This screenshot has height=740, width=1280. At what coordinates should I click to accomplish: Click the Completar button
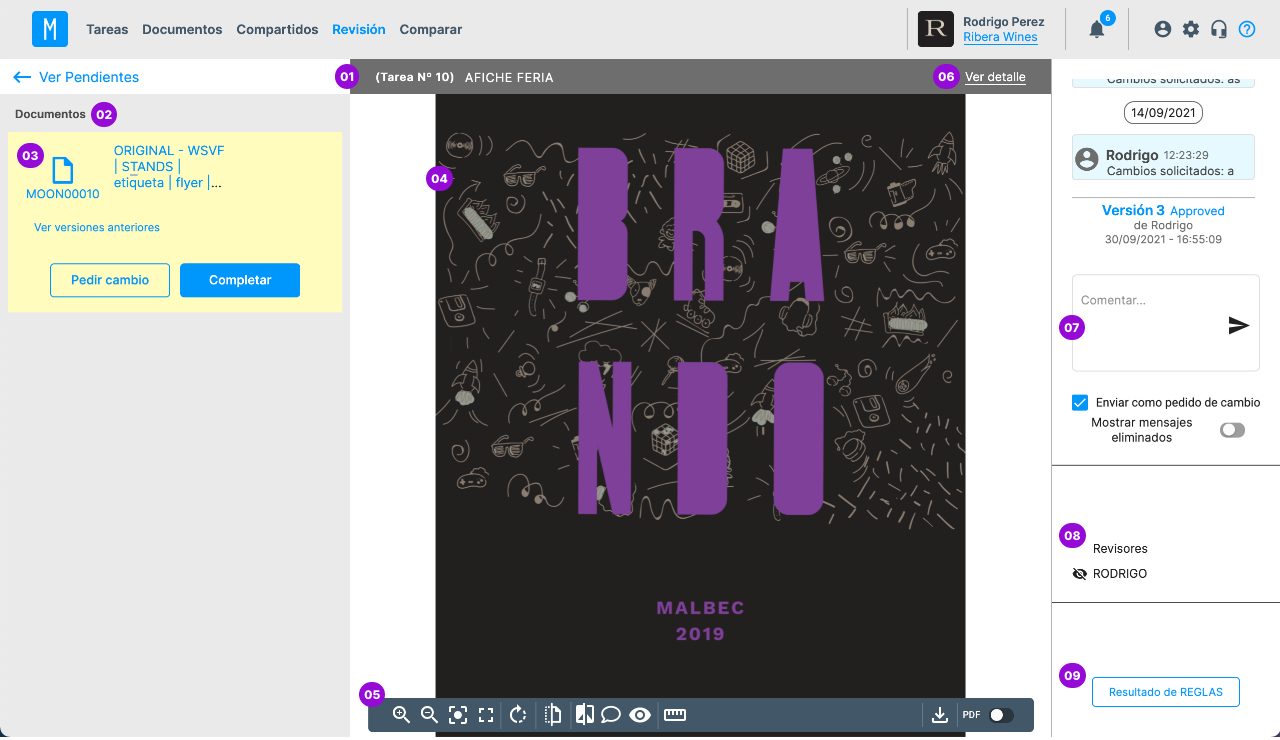coord(240,280)
